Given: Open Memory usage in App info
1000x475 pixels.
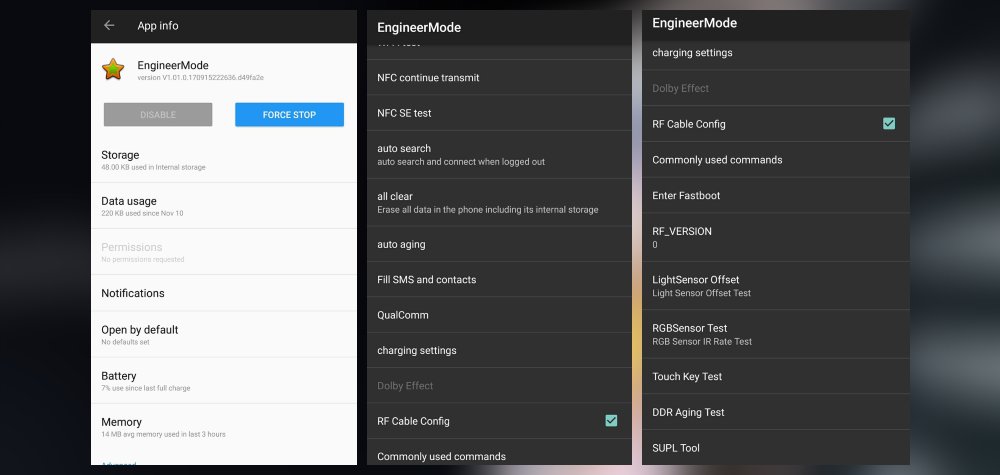Looking at the screenshot, I should tap(224, 427).
